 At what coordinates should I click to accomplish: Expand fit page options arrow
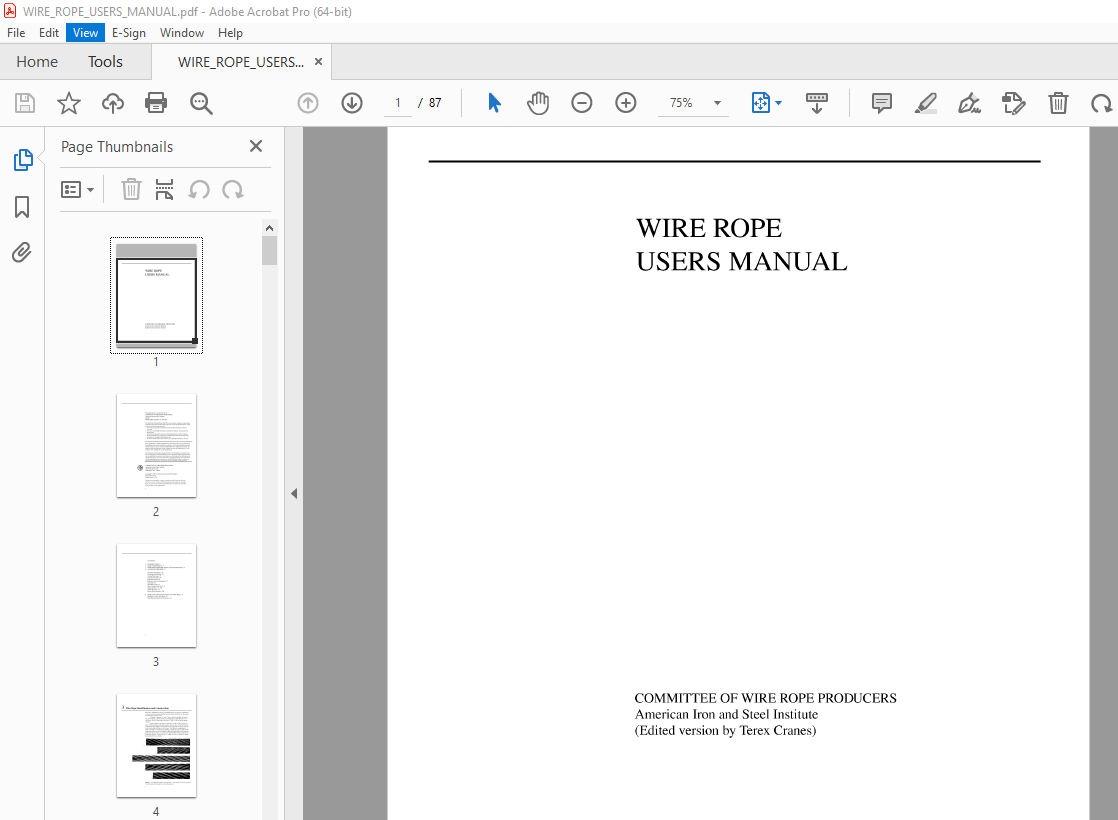778,103
